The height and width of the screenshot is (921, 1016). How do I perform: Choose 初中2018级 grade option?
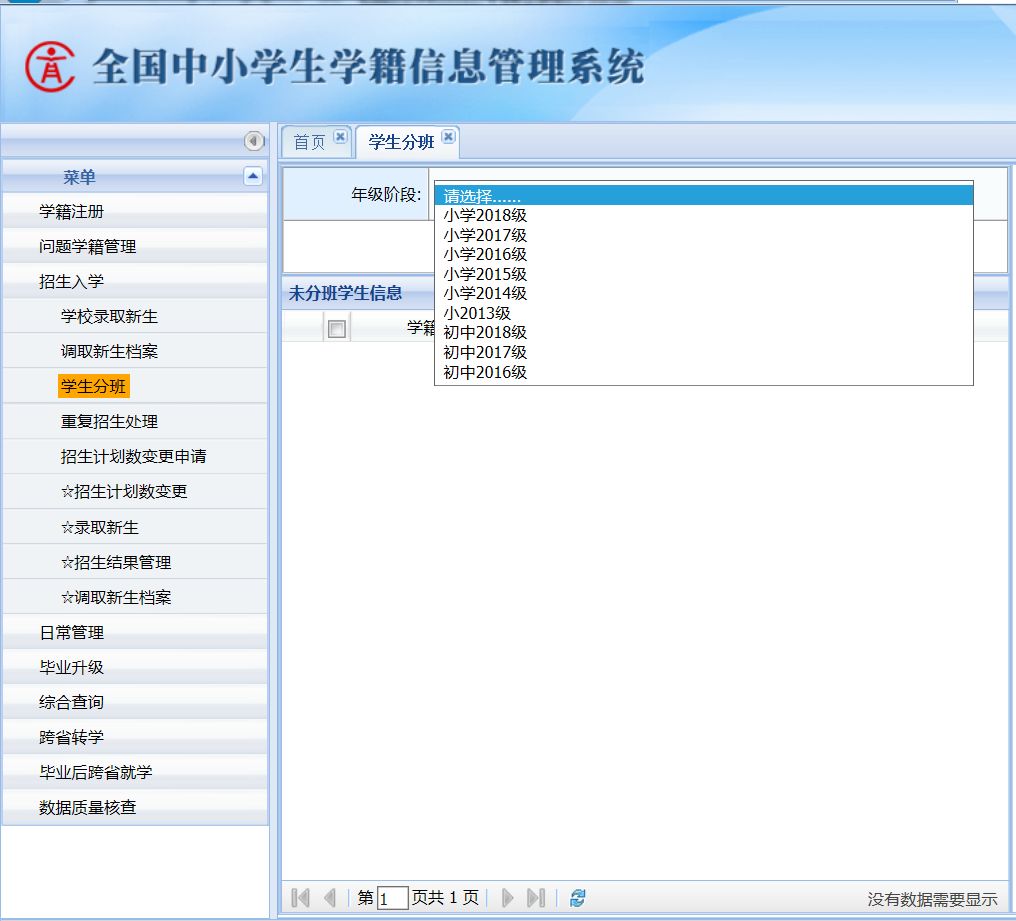click(x=484, y=332)
